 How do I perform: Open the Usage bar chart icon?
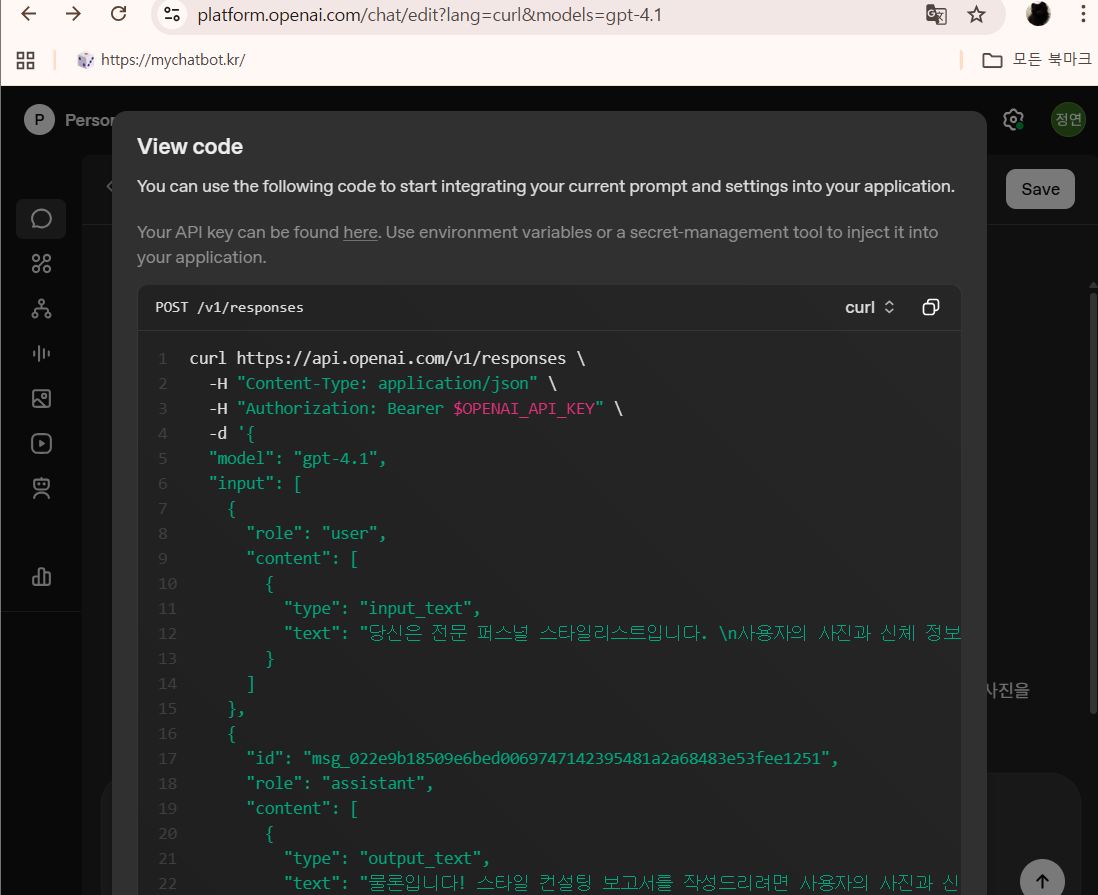click(x=41, y=576)
